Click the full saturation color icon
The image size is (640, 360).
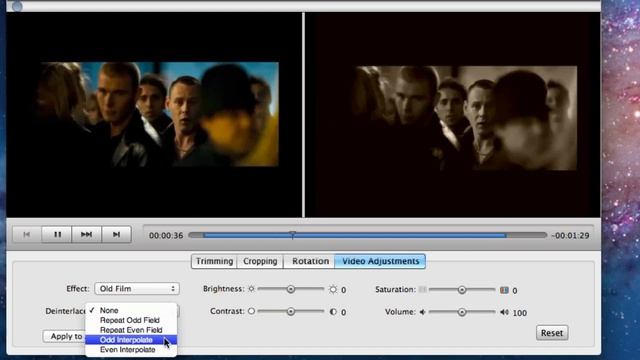coord(504,290)
